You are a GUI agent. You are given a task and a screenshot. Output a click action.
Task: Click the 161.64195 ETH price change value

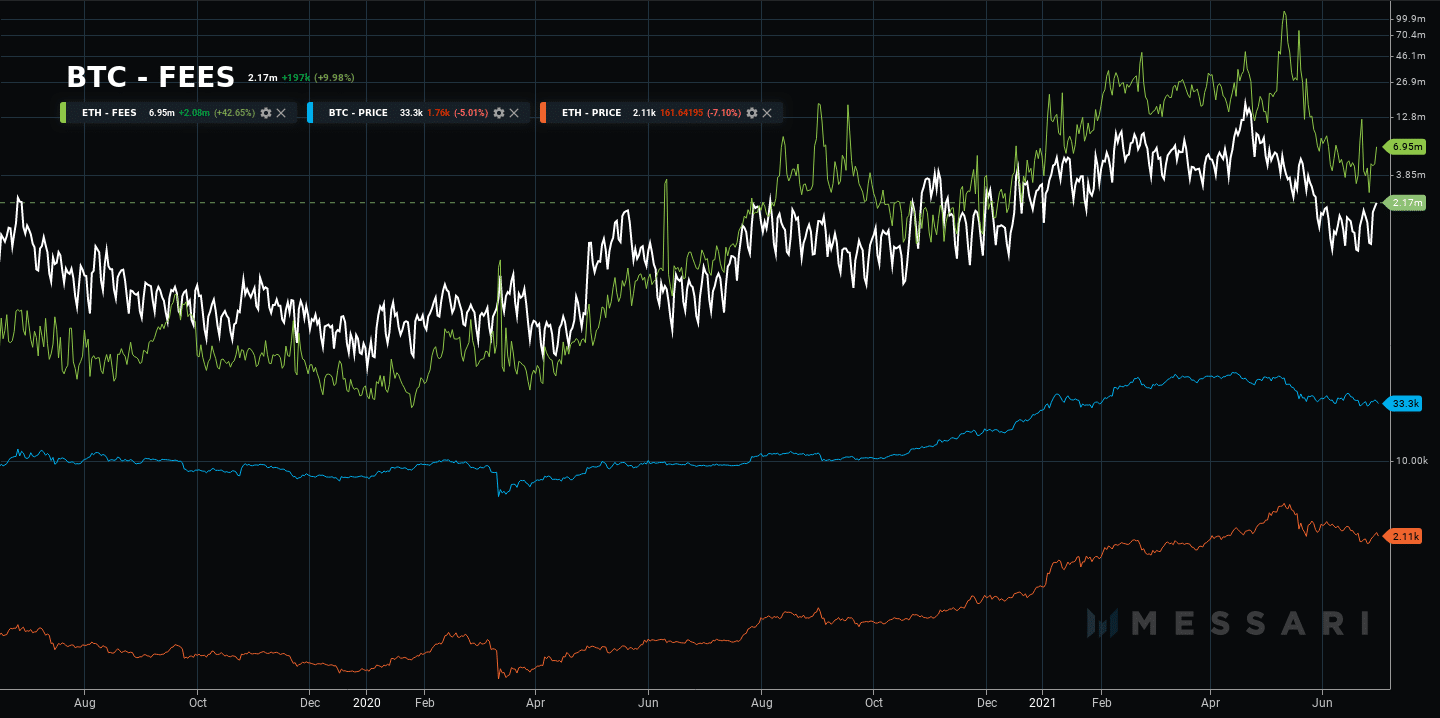[681, 113]
